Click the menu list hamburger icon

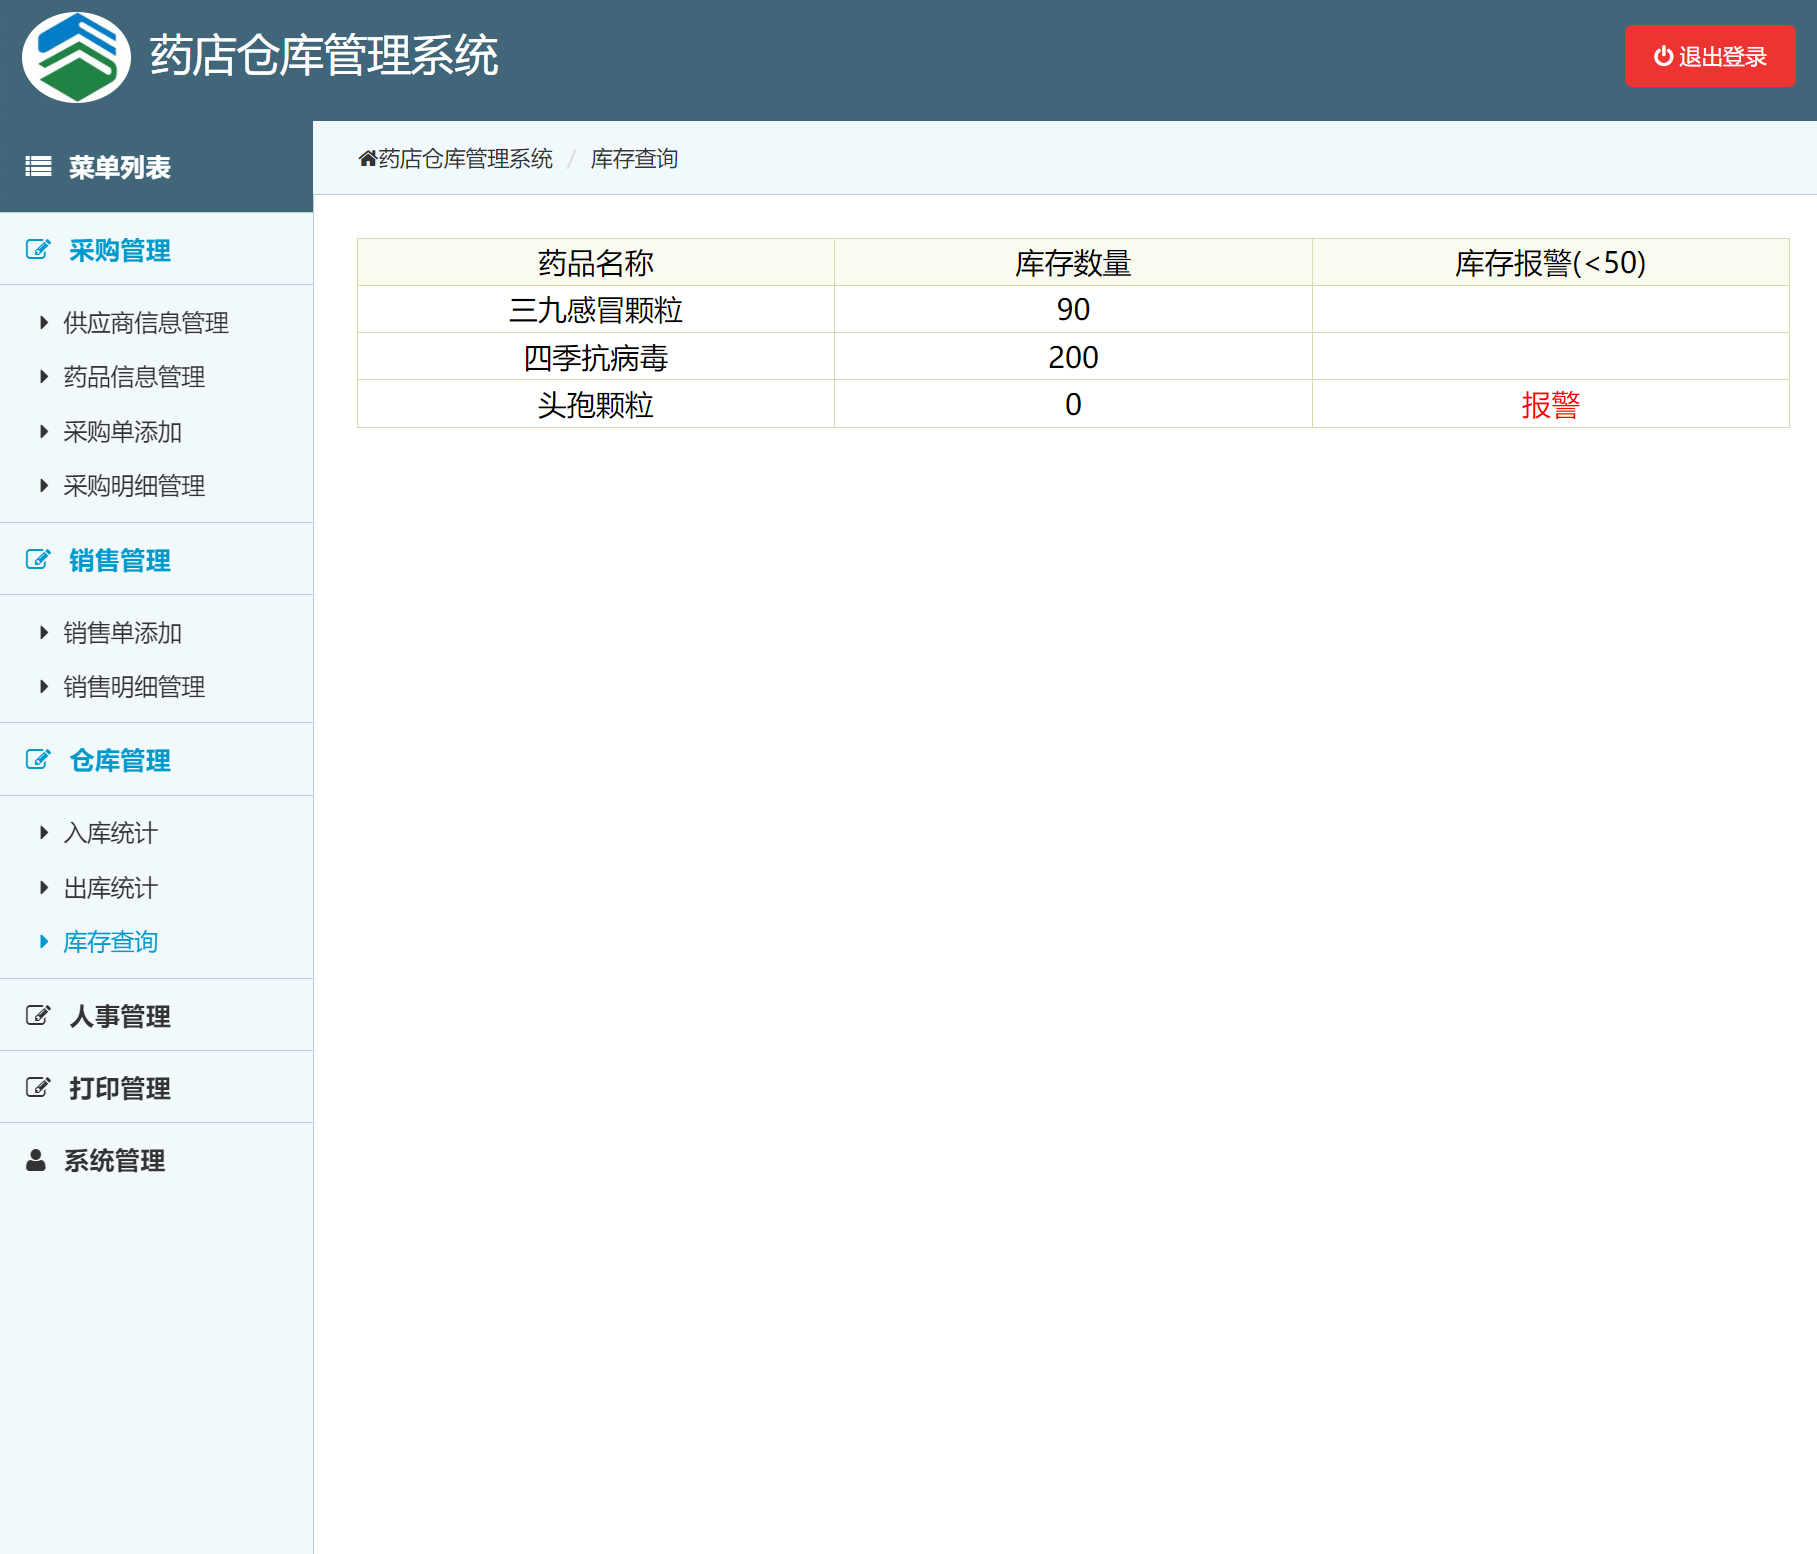[38, 167]
